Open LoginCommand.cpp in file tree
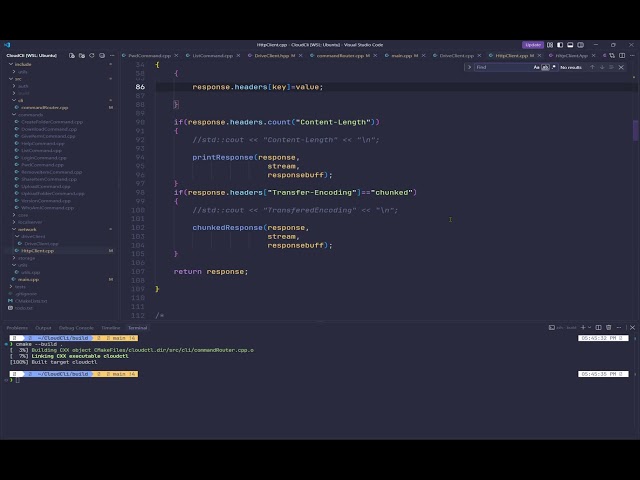This screenshot has height=480, width=640. click(44, 158)
